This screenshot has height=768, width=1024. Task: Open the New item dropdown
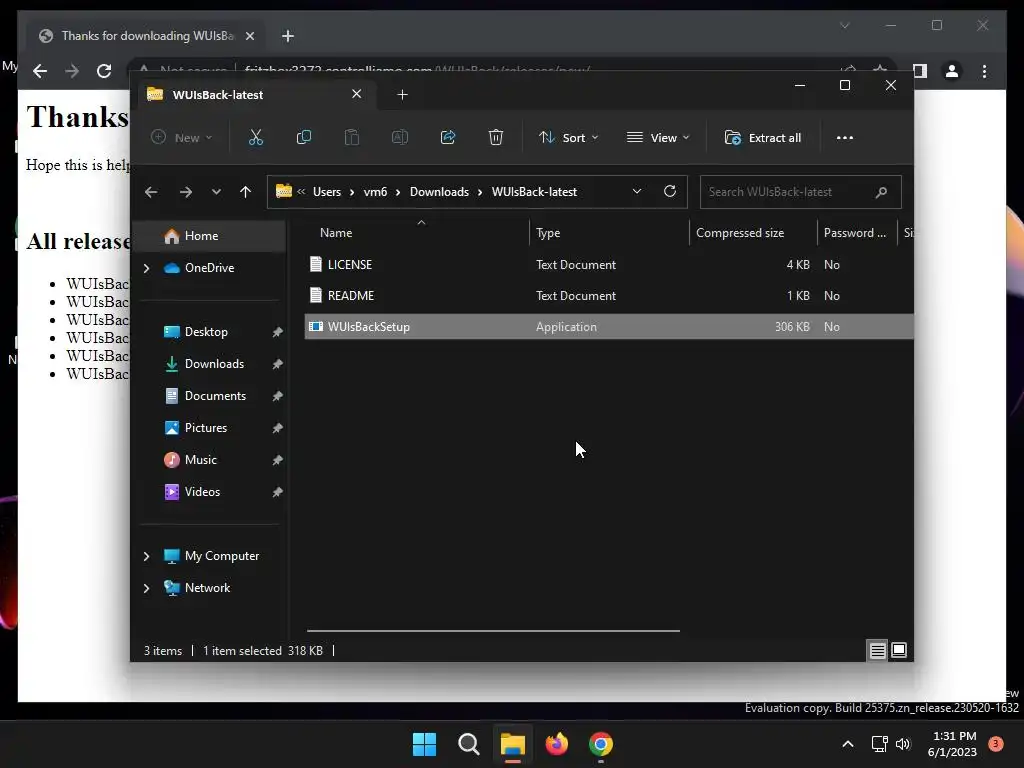pos(182,138)
